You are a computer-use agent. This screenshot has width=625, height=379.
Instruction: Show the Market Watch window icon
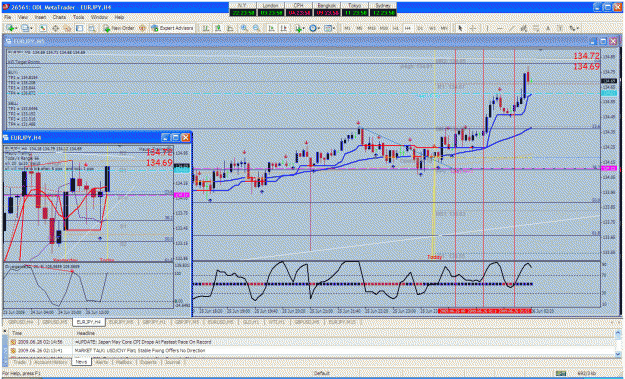coord(43,28)
